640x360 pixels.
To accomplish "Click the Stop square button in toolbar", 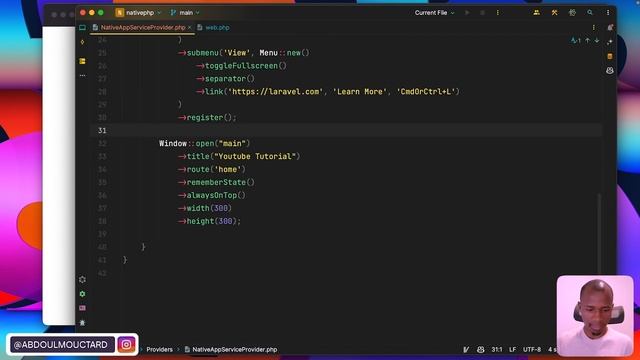I will coord(482,13).
